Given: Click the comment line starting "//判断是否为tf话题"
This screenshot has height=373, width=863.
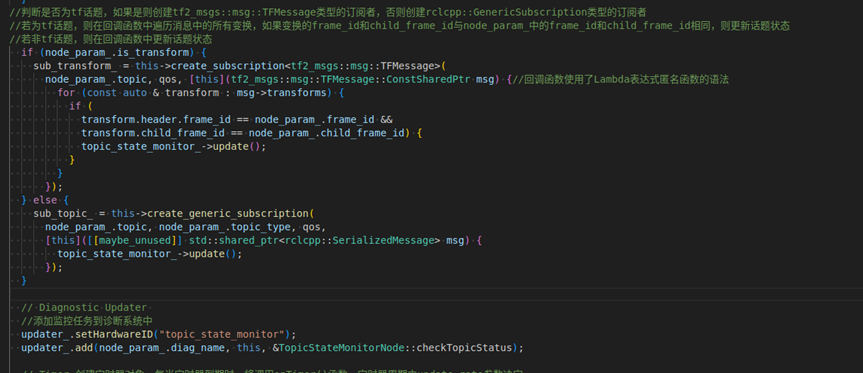Looking at the screenshot, I should (328, 12).
